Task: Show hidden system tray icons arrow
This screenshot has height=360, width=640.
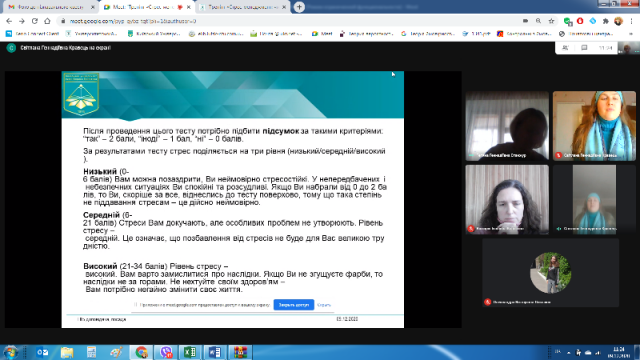Action: [569, 353]
